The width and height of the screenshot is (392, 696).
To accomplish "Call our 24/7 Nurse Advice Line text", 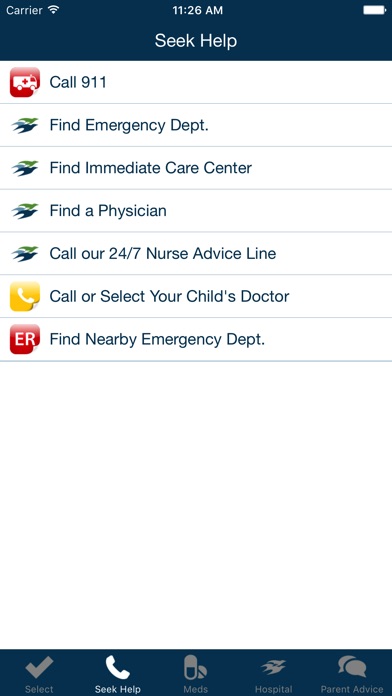I will (162, 253).
